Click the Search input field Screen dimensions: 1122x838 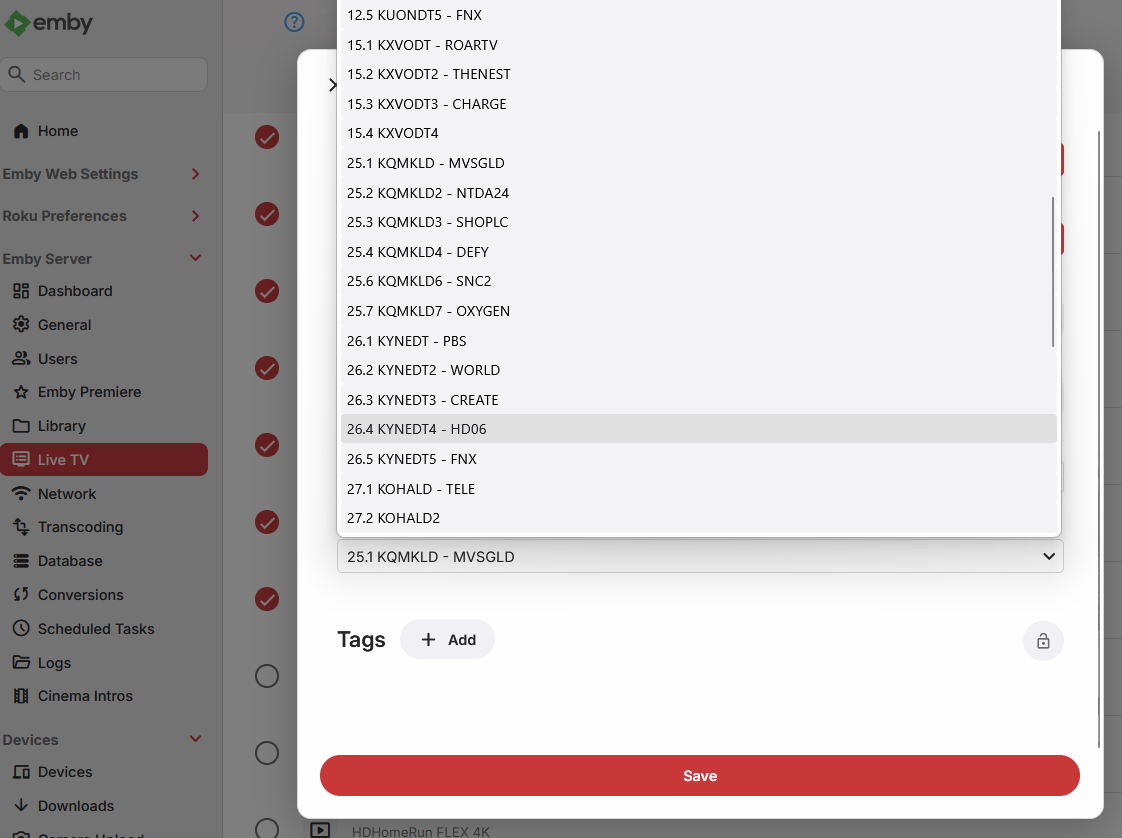tap(104, 74)
